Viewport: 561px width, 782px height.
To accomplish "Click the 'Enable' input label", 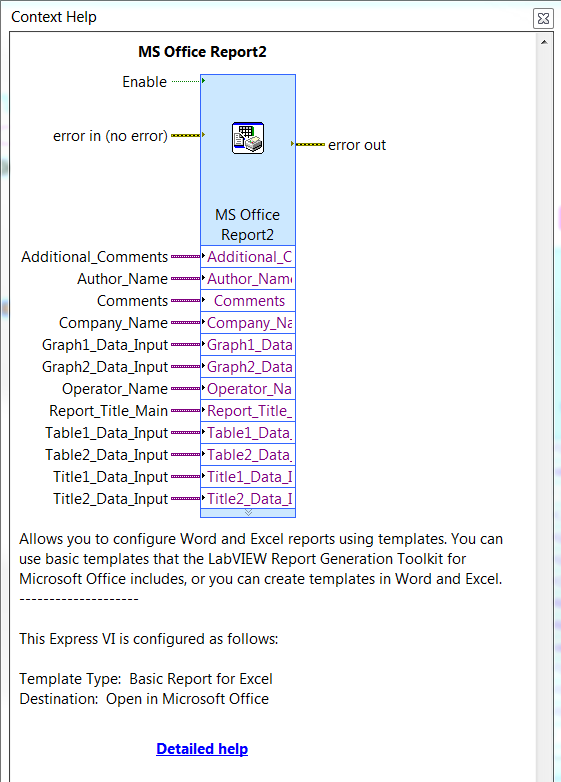I will (145, 82).
